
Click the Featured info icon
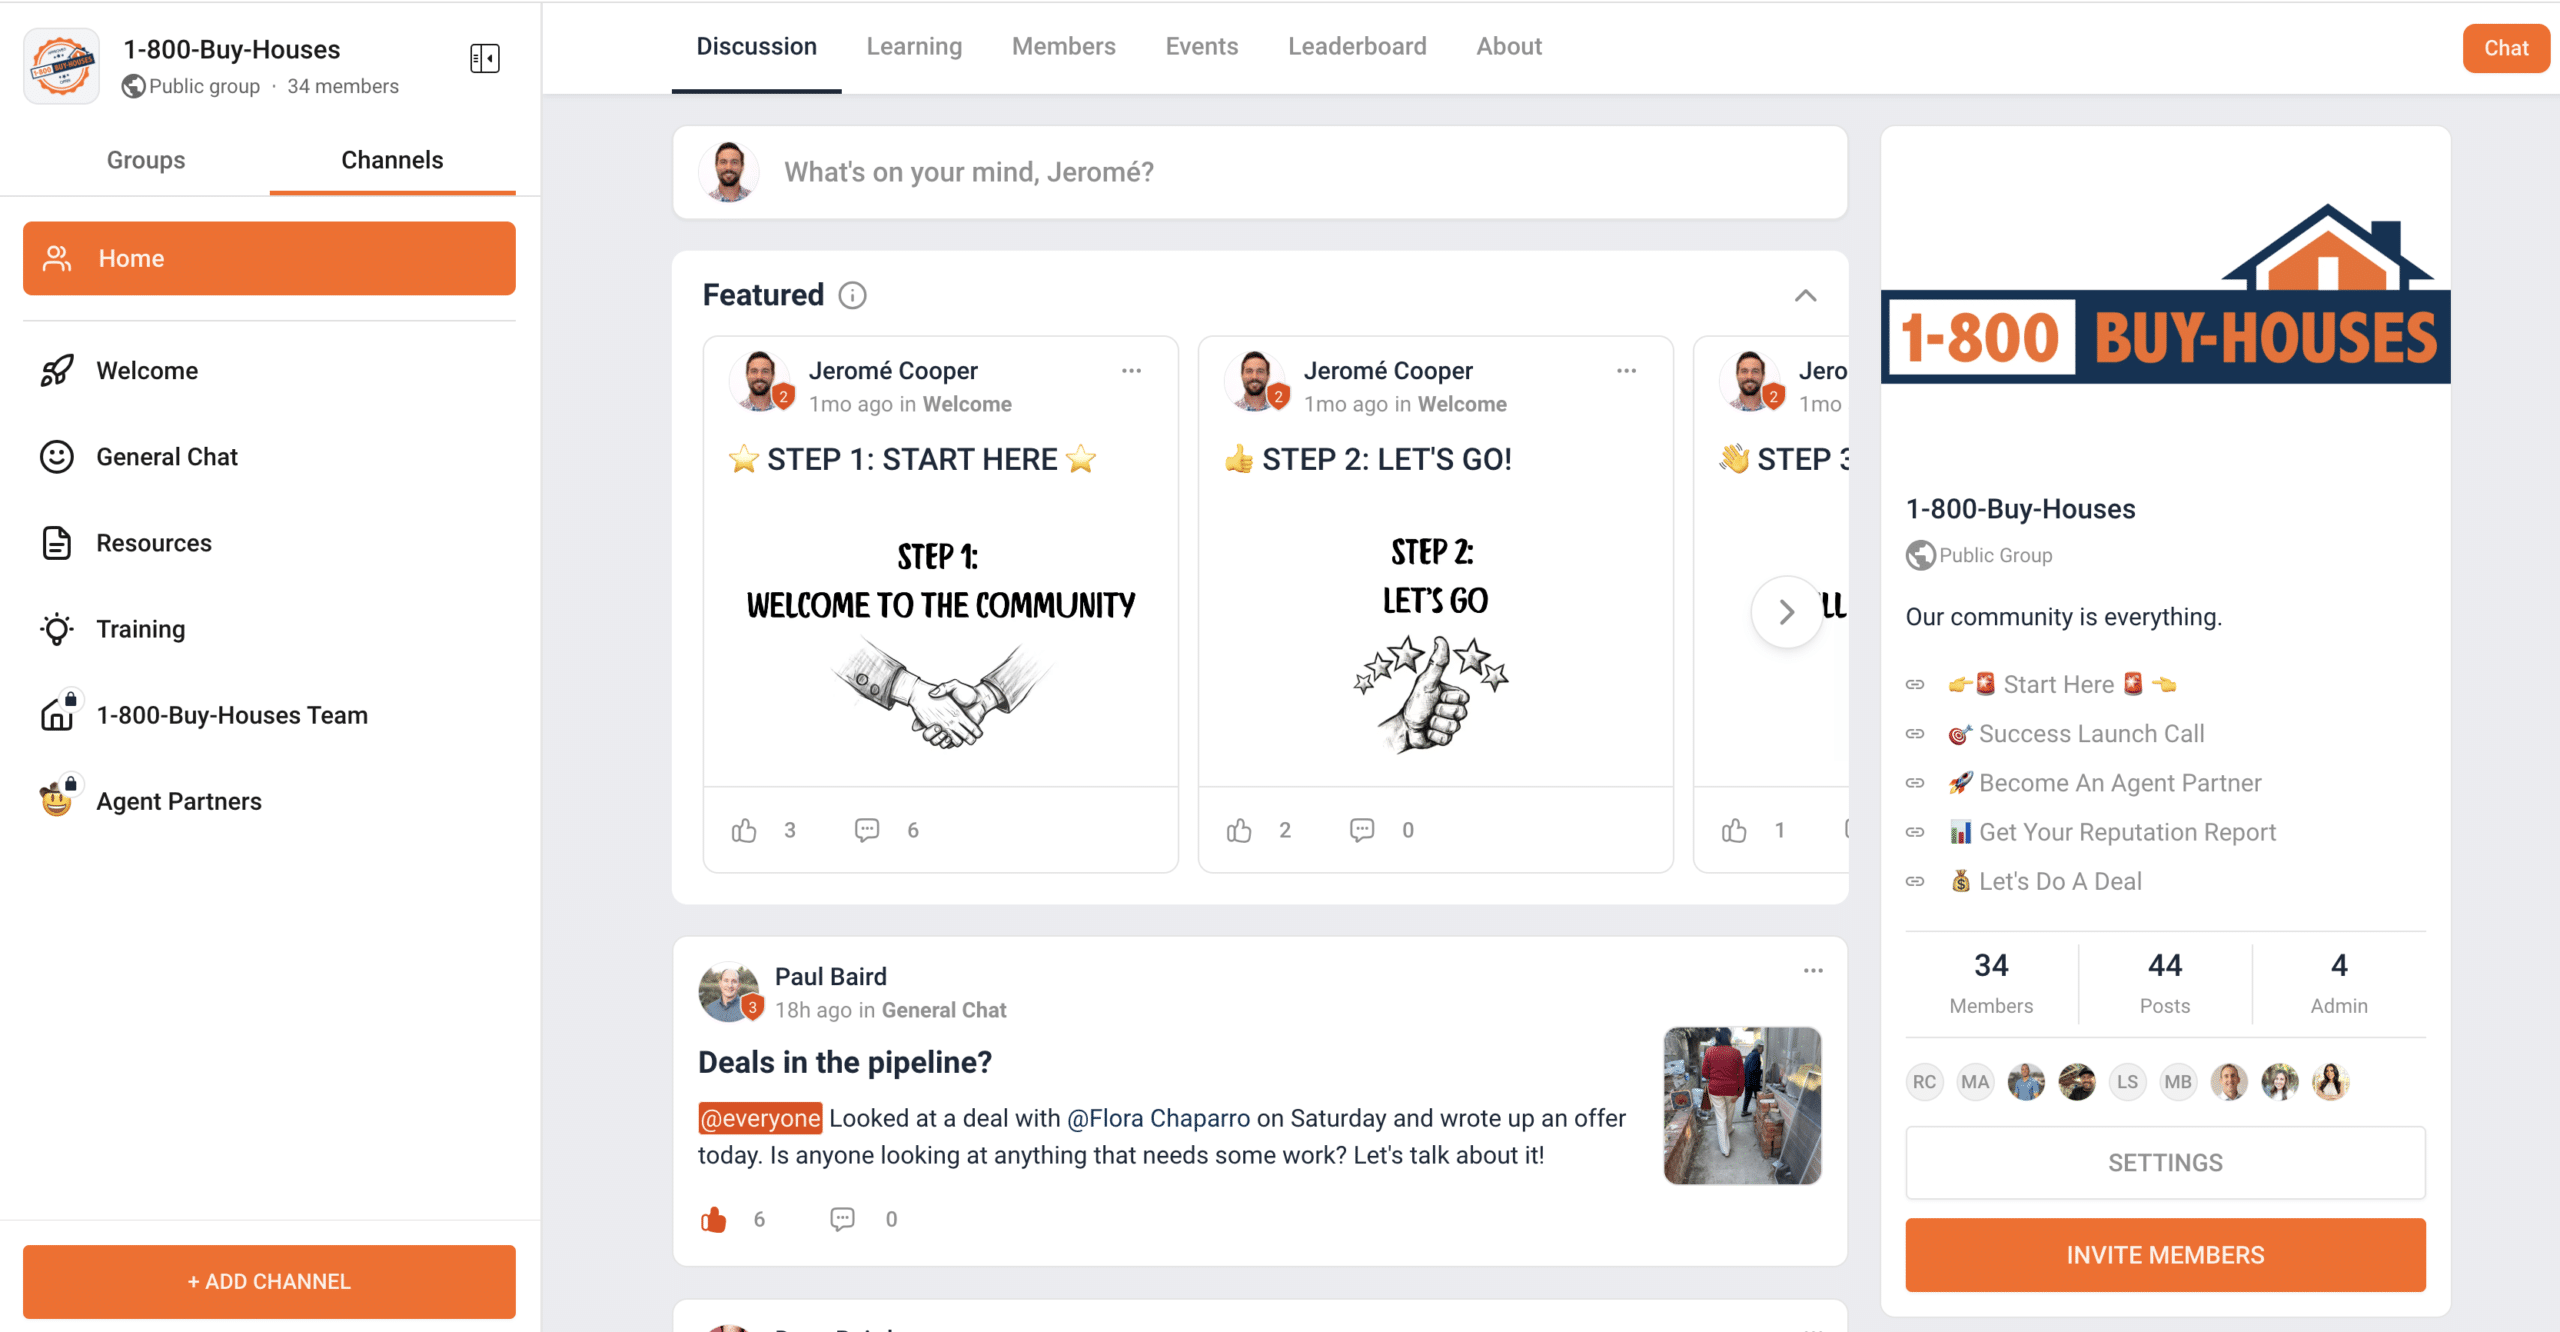pos(852,295)
